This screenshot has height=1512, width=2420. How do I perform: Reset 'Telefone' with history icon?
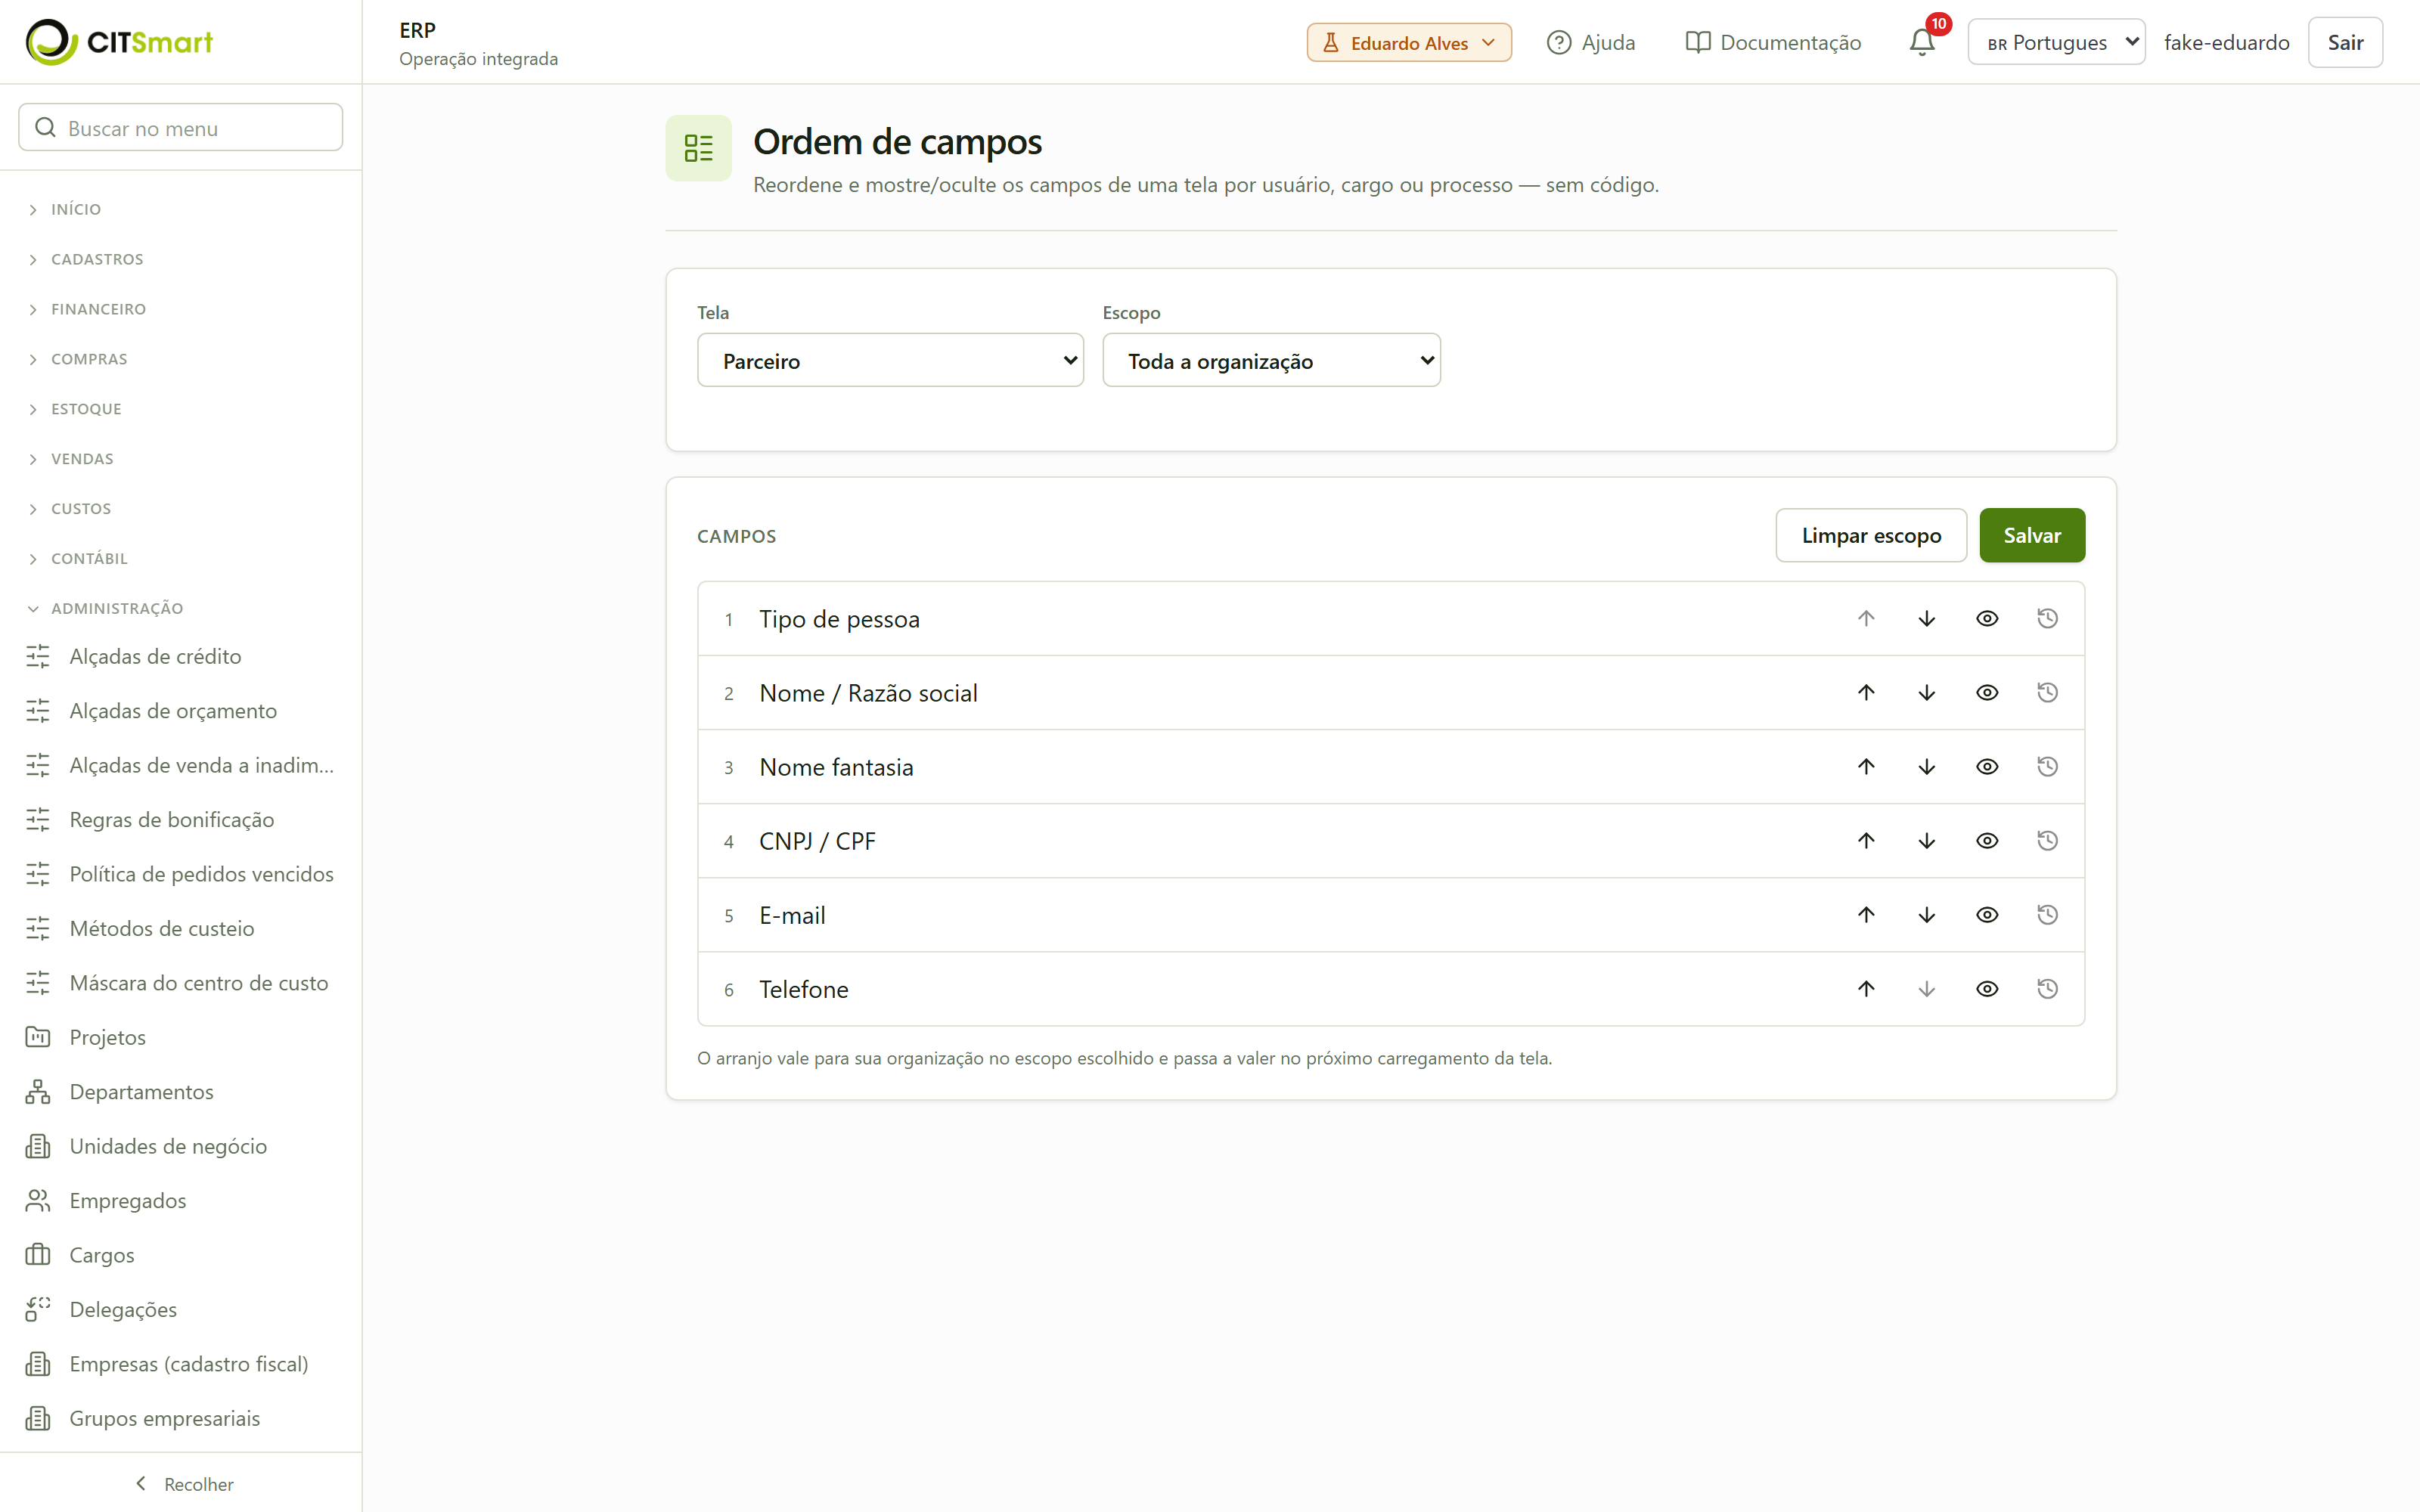click(2047, 989)
